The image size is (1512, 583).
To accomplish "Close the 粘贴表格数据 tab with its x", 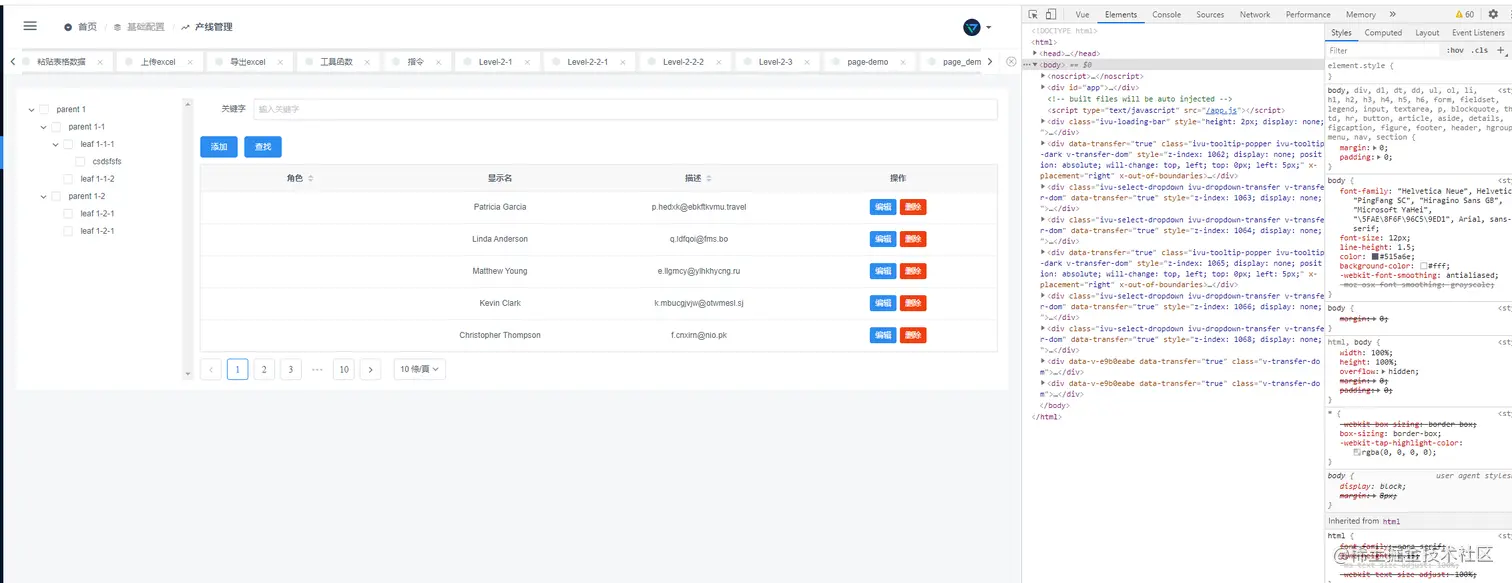I will [x=100, y=62].
